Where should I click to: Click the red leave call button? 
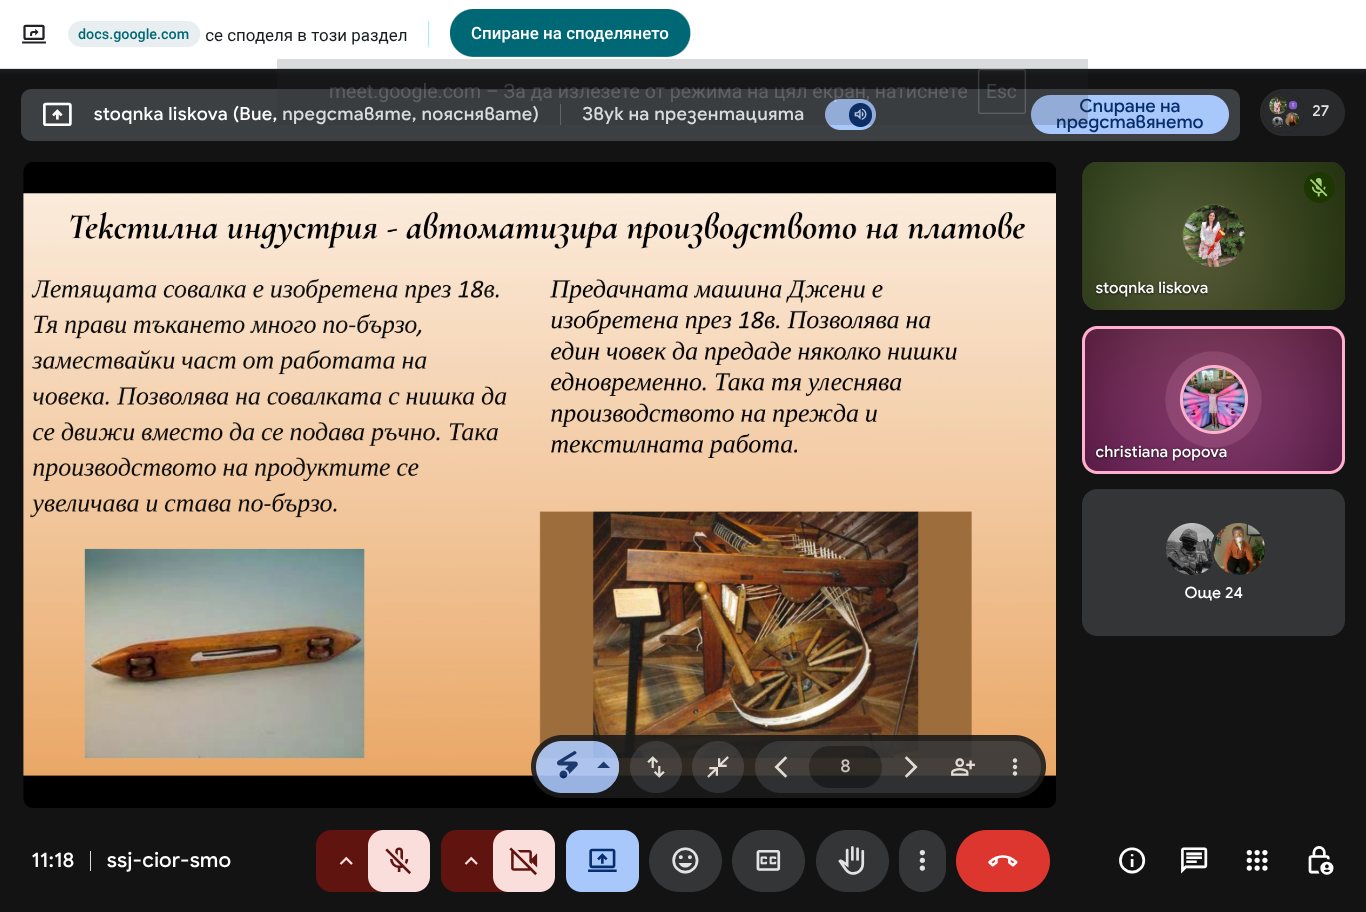click(x=1002, y=861)
